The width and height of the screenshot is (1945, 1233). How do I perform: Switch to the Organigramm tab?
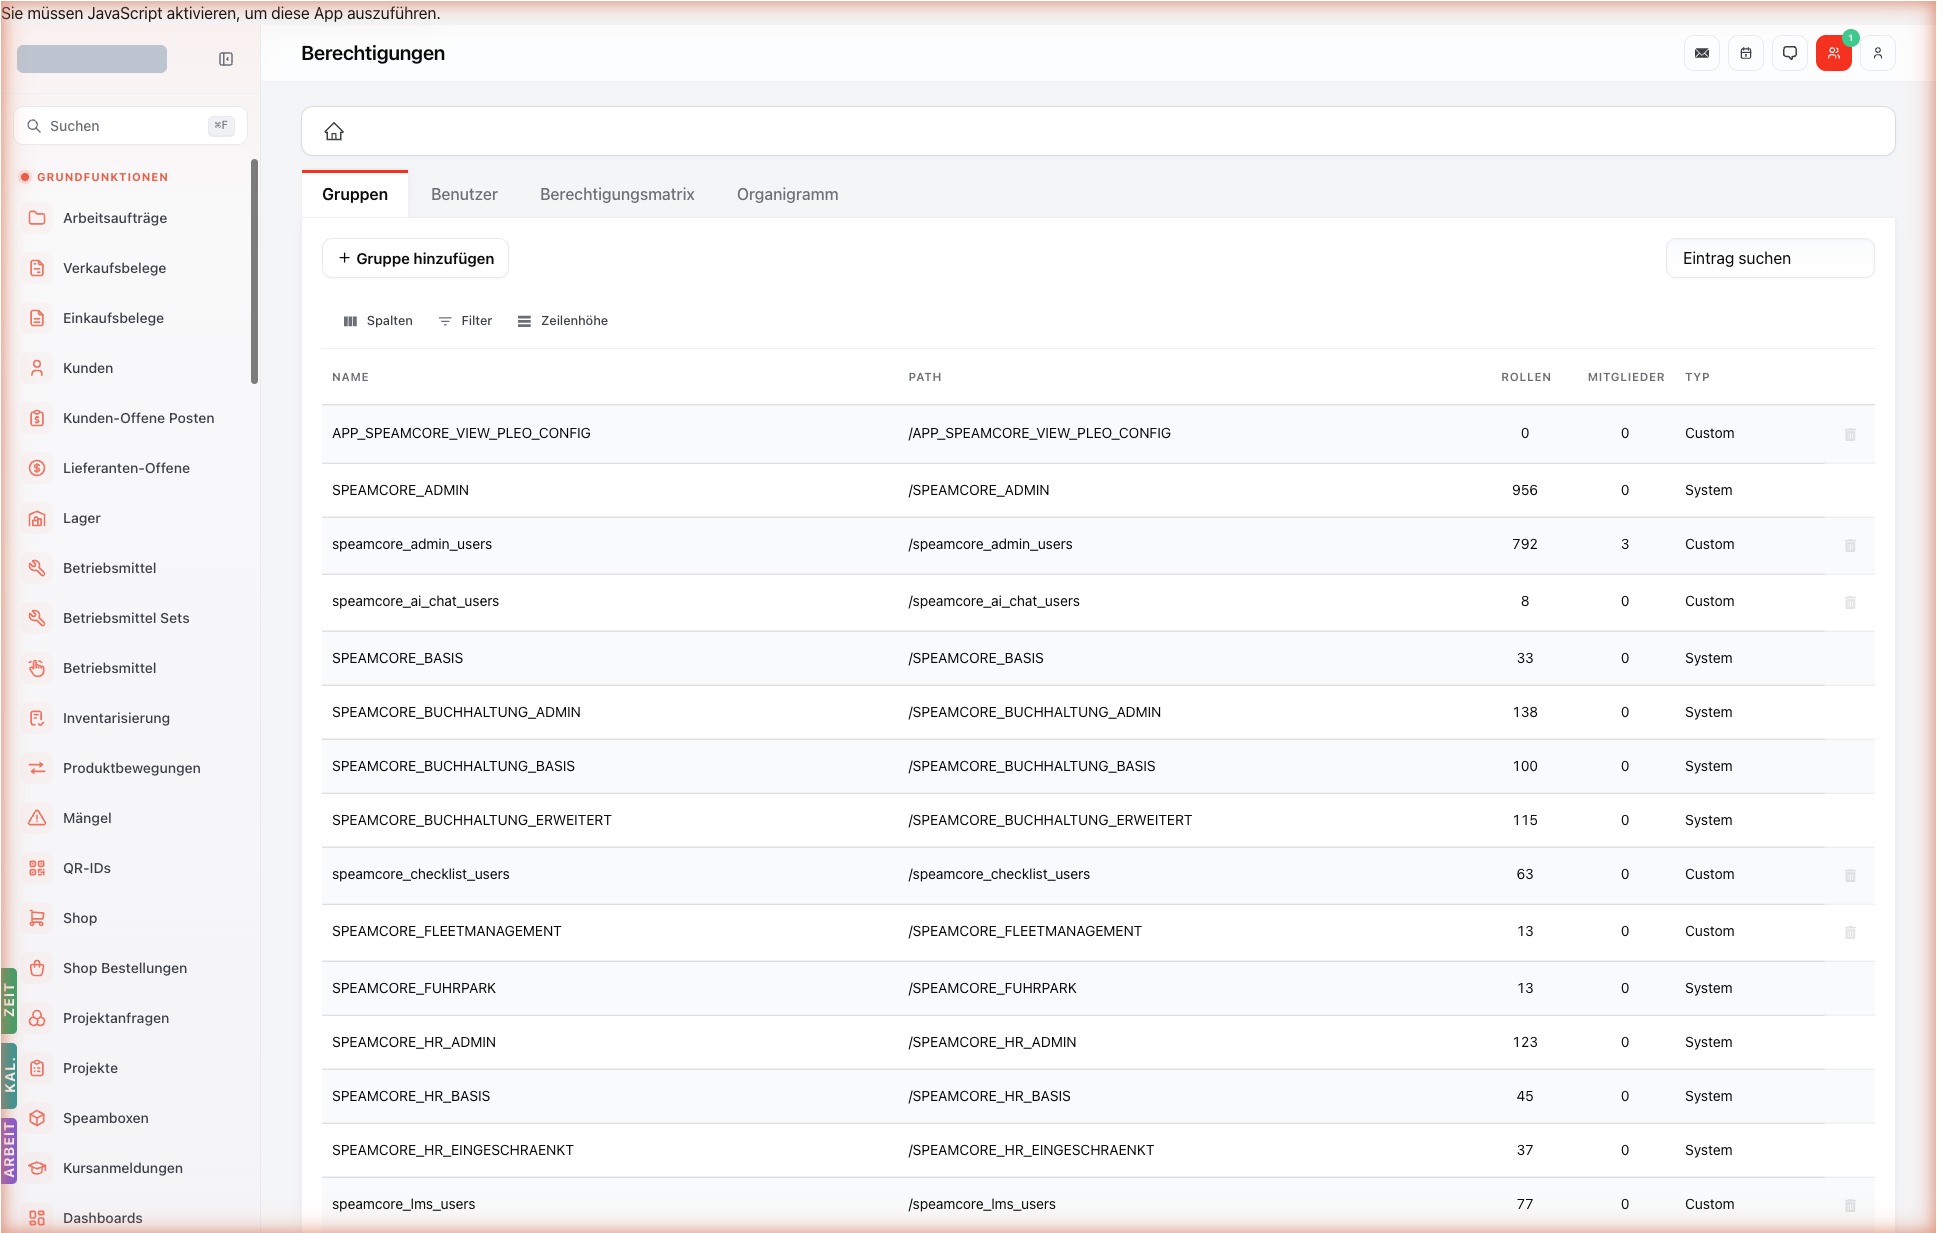788,194
